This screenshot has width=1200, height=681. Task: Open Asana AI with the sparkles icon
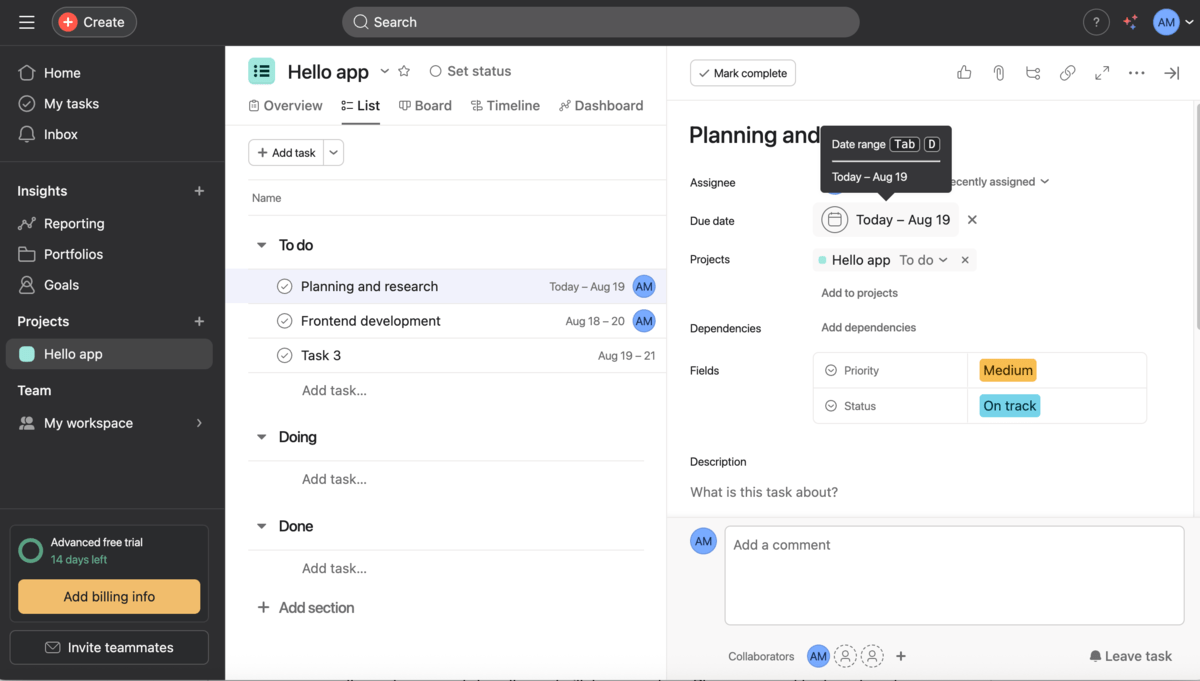point(1130,21)
